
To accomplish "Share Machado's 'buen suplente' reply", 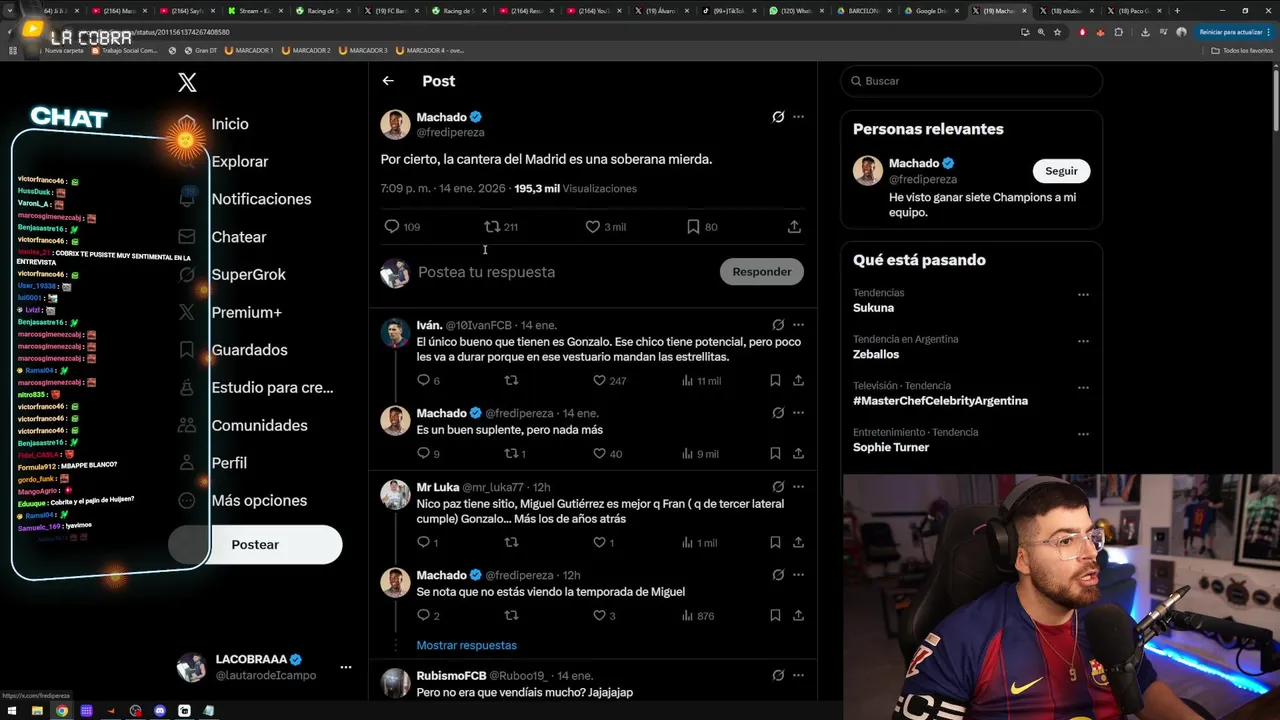I will (798, 453).
